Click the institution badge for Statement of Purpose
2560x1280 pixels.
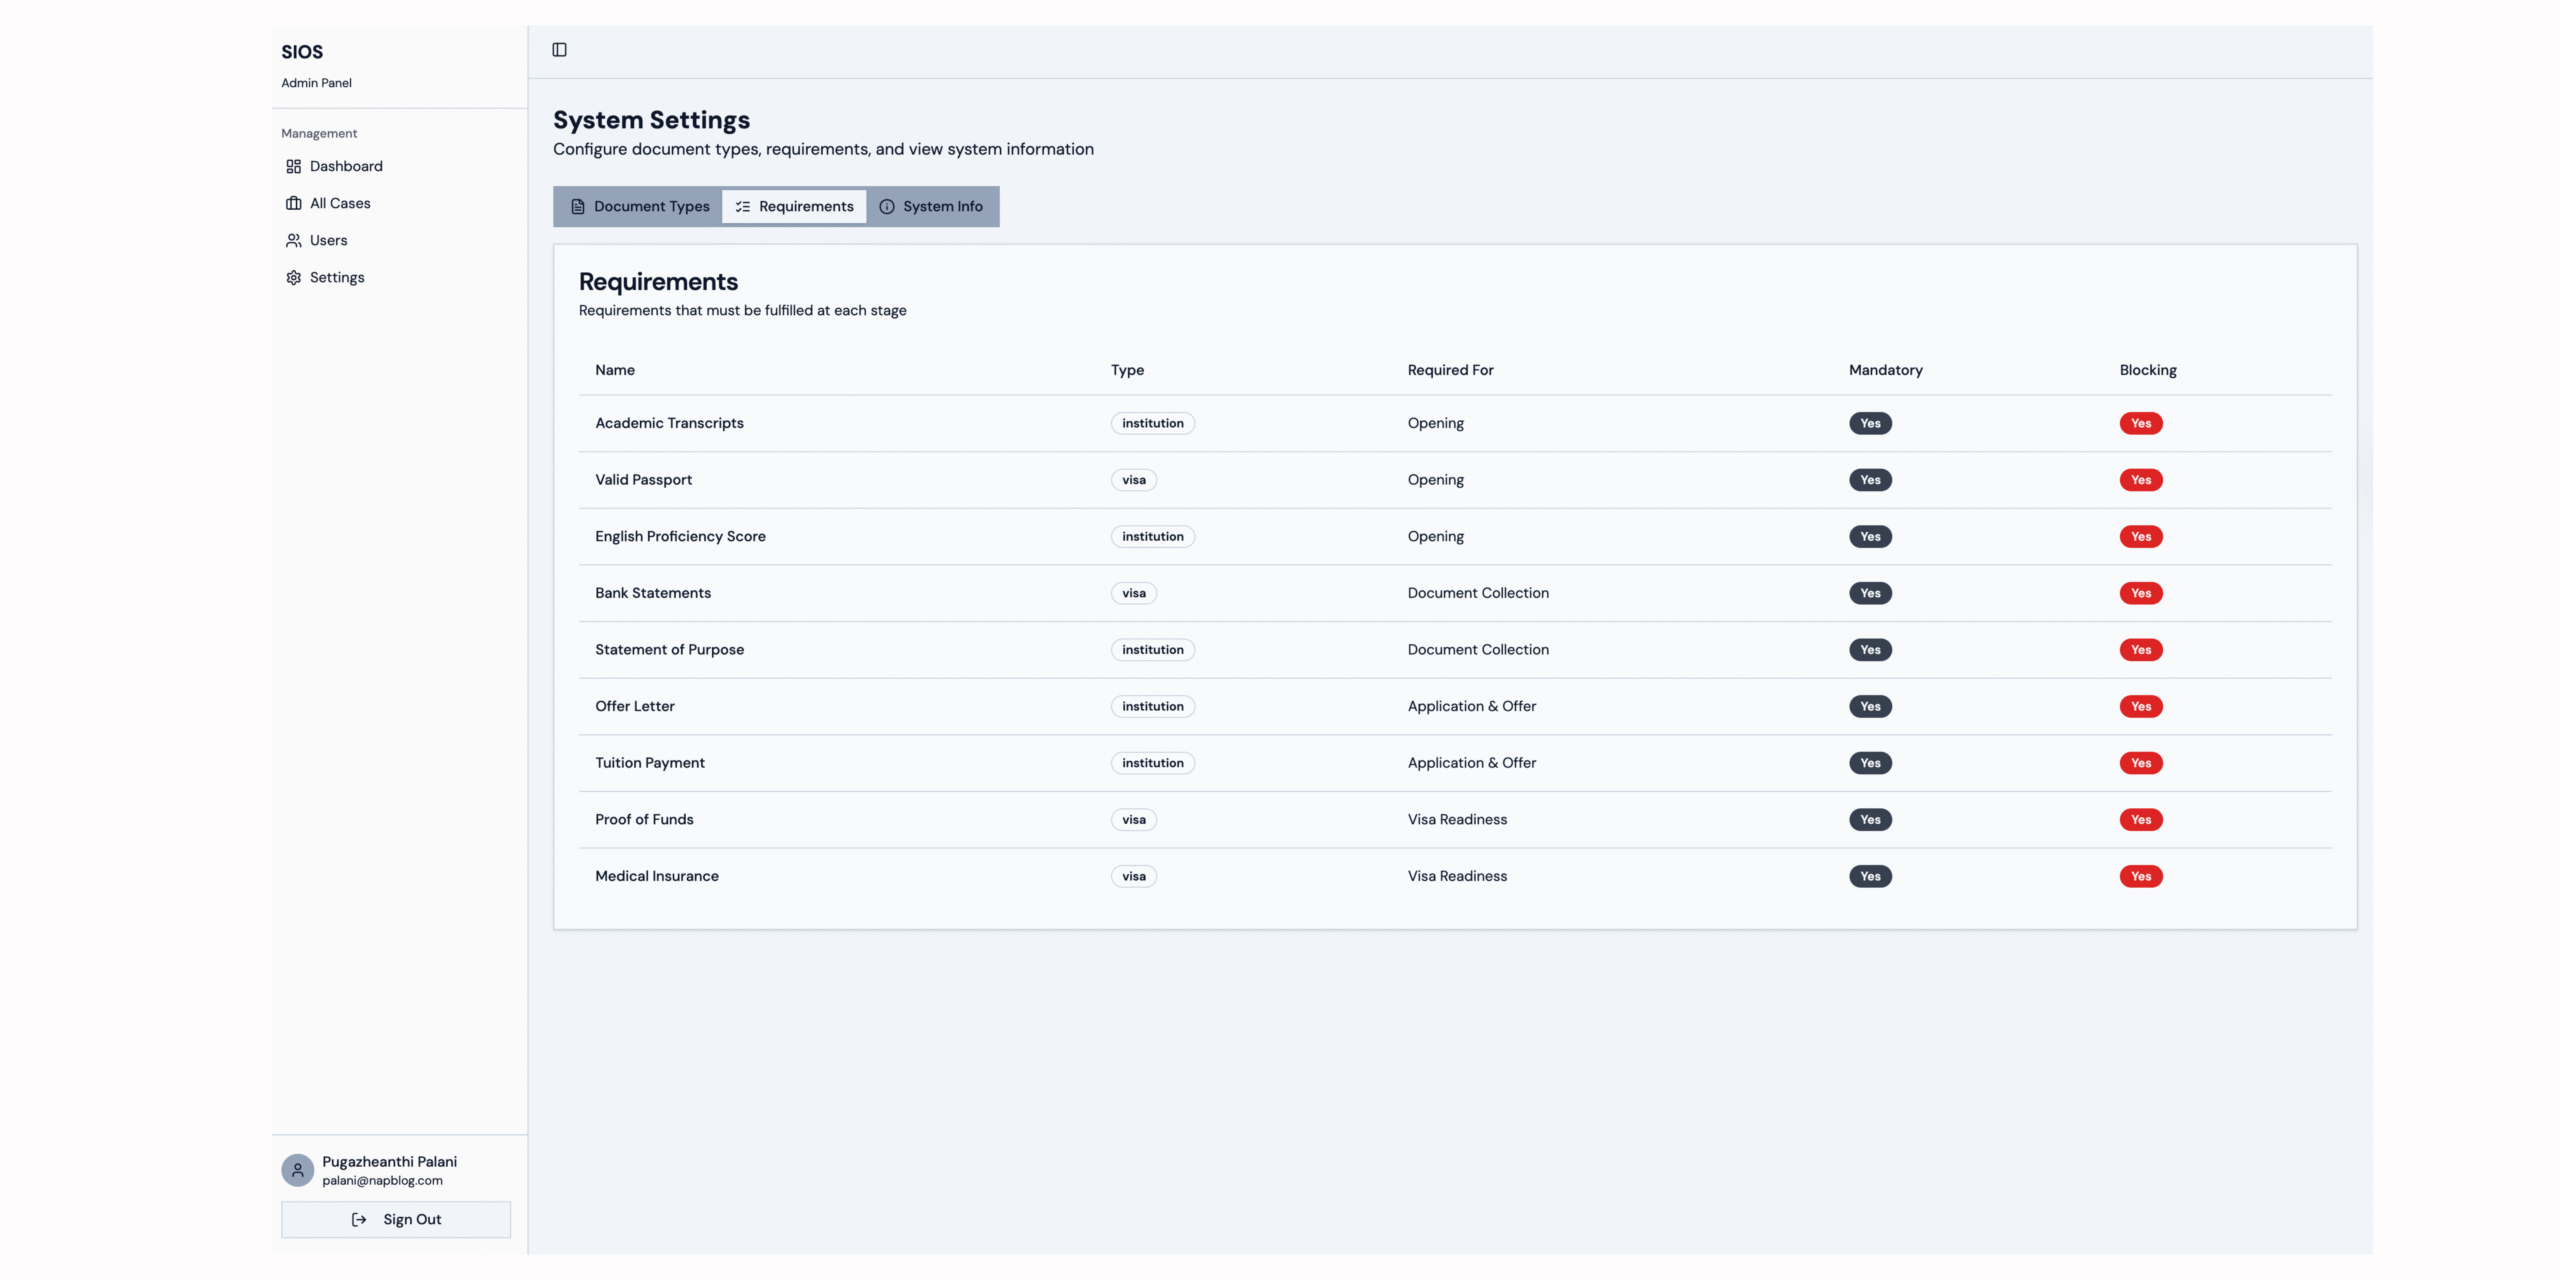point(1152,649)
